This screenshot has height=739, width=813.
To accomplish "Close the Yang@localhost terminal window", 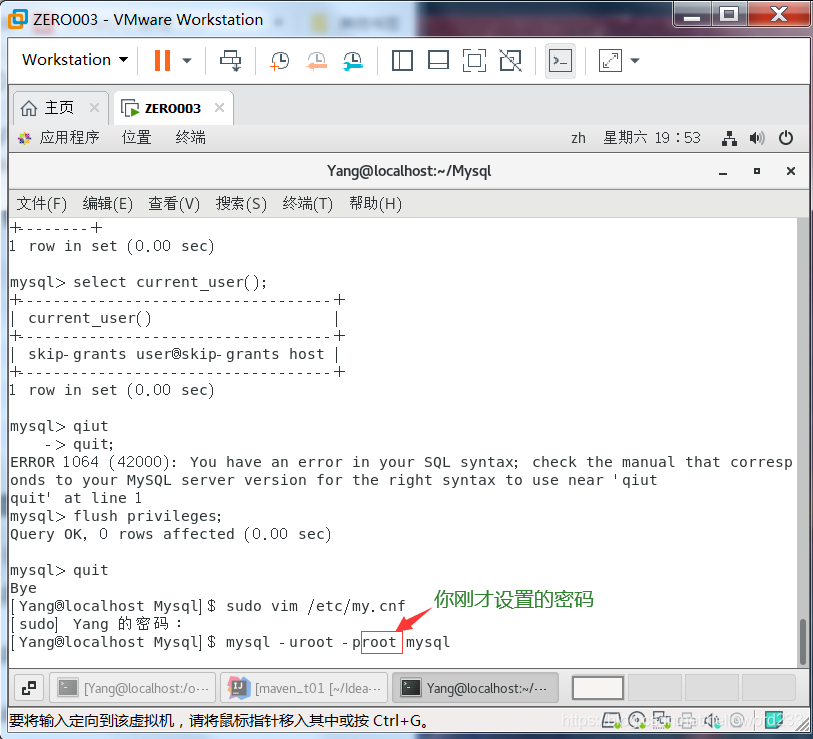I will (x=791, y=171).
